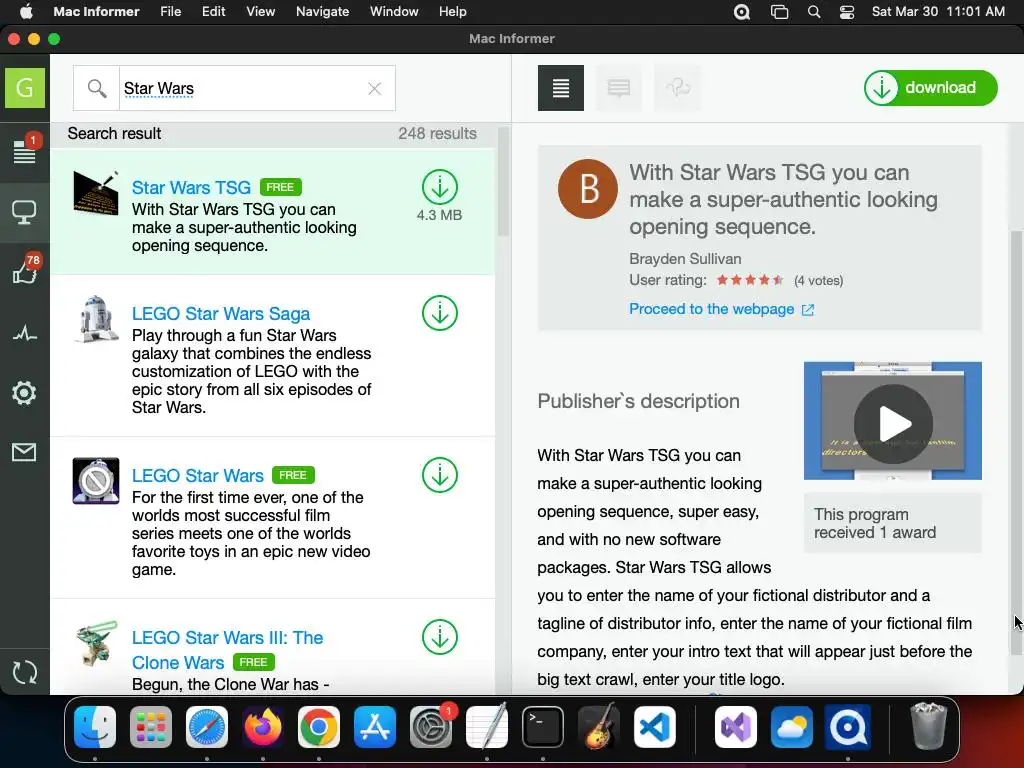Viewport: 1024px width, 768px height.
Task: Download Star Wars TSG from list
Action: pos(440,187)
